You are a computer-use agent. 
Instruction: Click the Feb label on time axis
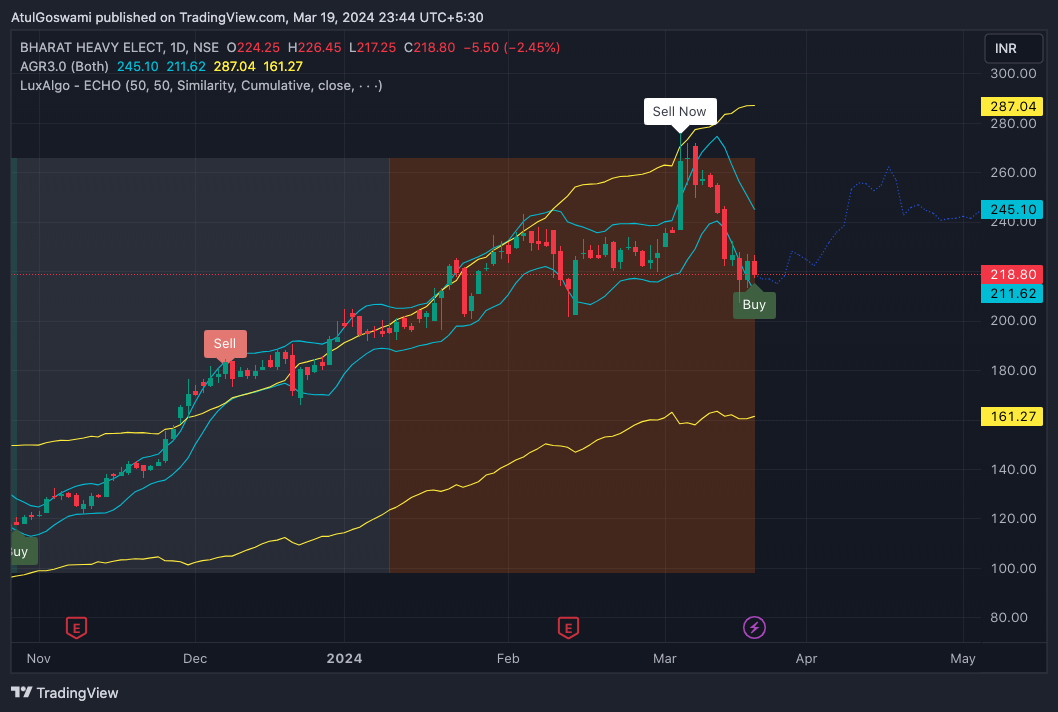pos(508,659)
